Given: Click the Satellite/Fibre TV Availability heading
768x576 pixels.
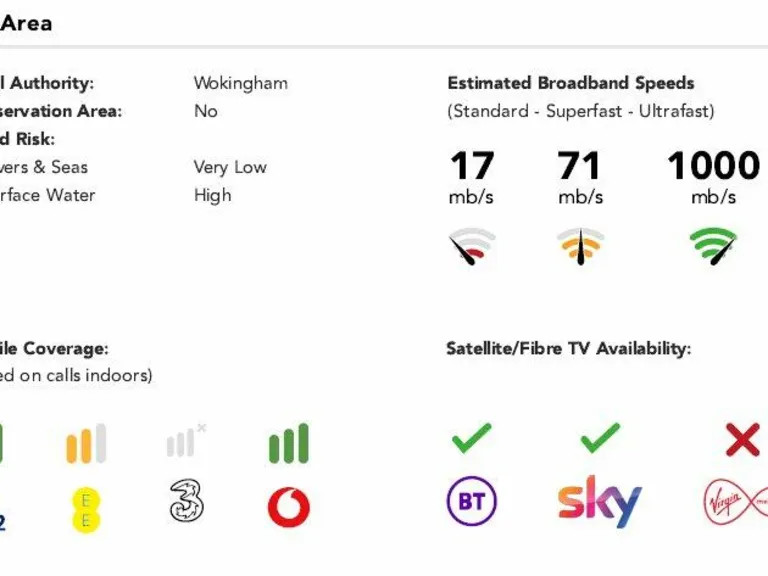Looking at the screenshot, I should [x=568, y=348].
